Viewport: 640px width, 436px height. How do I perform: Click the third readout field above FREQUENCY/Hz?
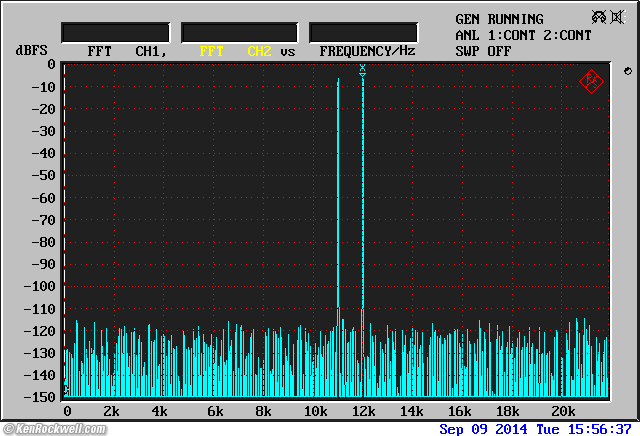tap(364, 32)
